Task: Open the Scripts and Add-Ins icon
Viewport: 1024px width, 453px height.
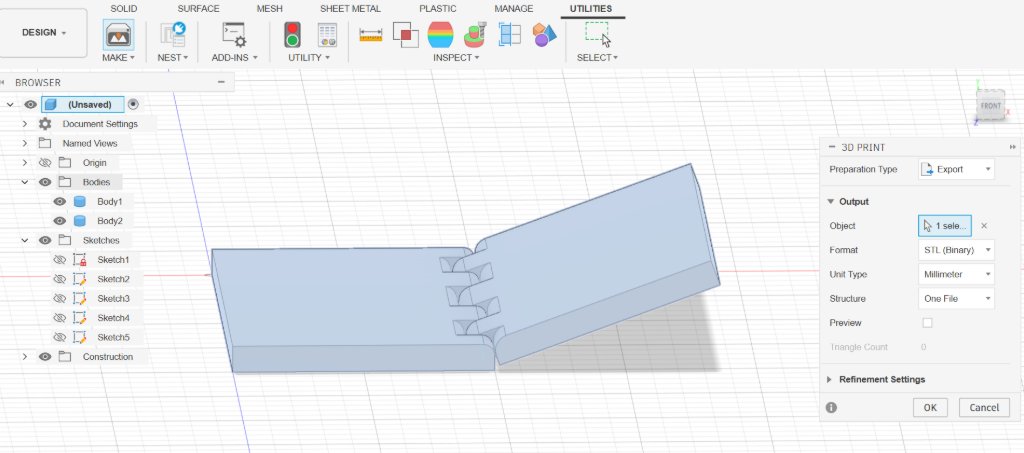Action: [234, 35]
